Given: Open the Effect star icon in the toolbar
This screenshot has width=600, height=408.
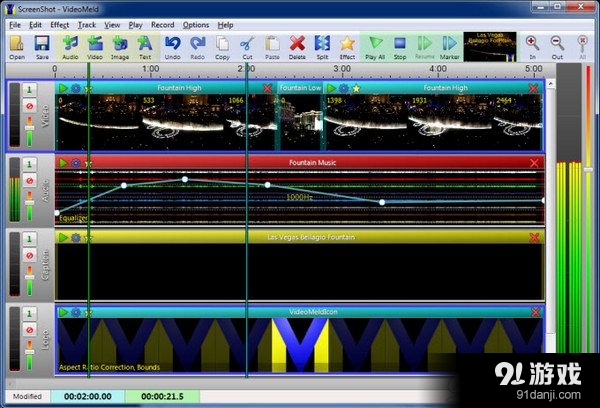Looking at the screenshot, I should tap(347, 47).
